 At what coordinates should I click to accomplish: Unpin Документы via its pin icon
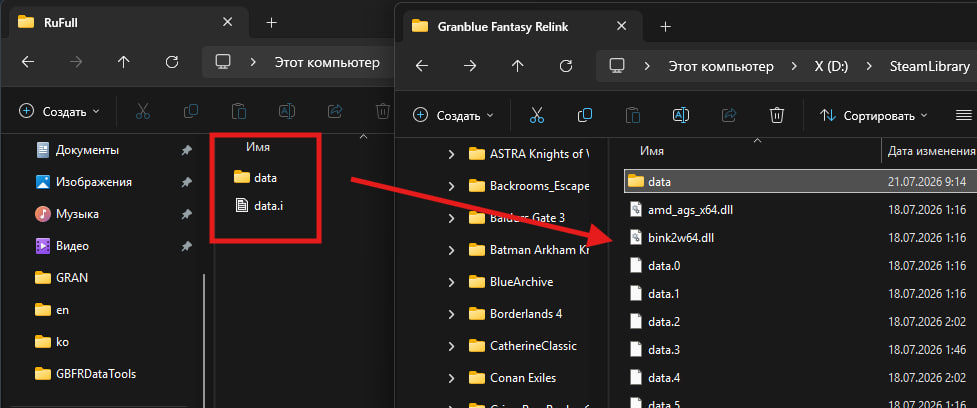pyautogui.click(x=186, y=150)
